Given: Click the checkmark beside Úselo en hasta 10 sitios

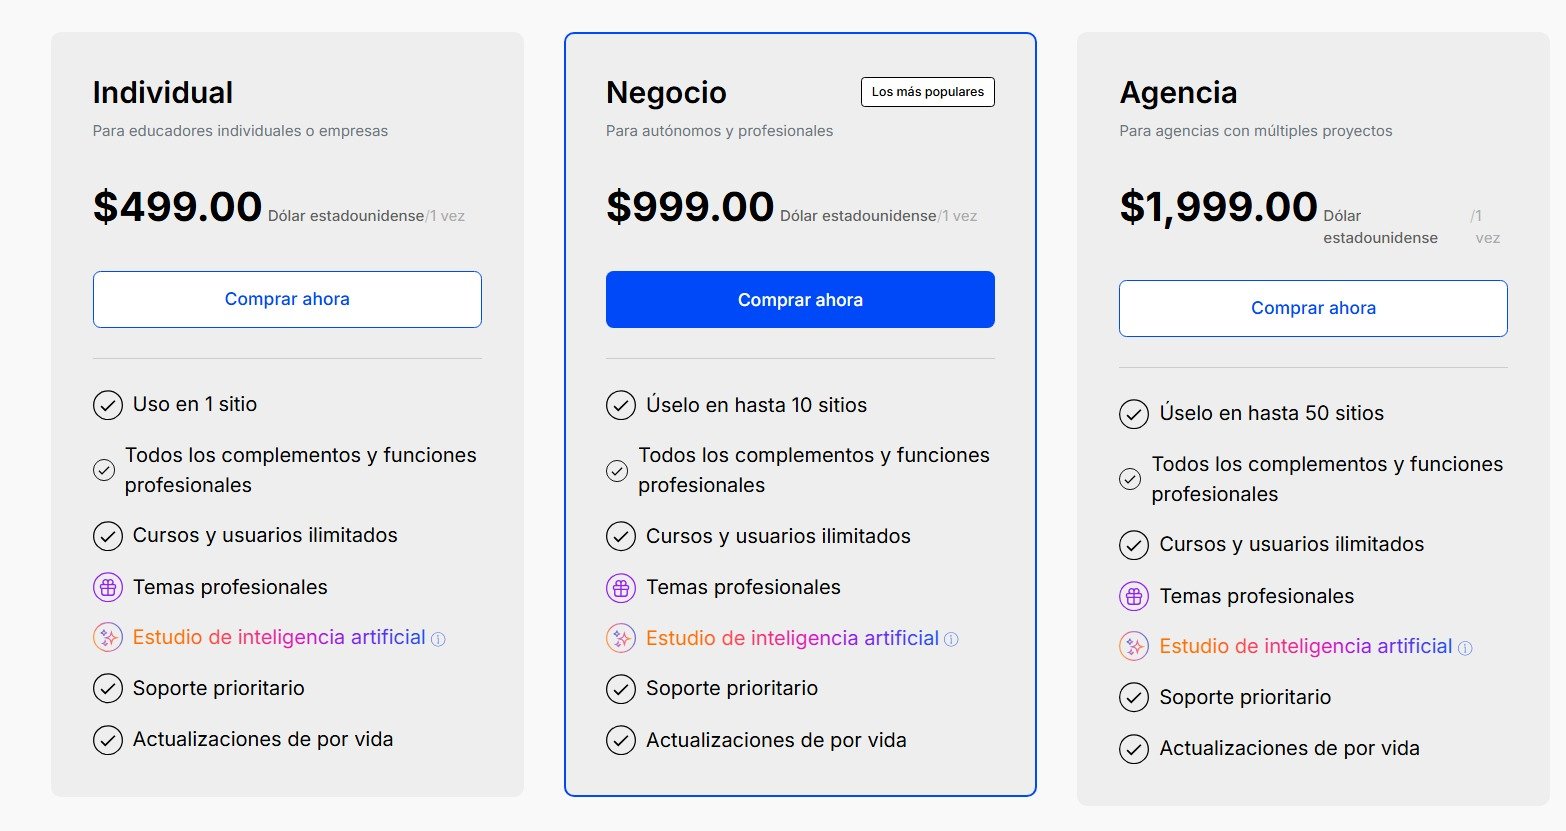Looking at the screenshot, I should click(x=621, y=406).
